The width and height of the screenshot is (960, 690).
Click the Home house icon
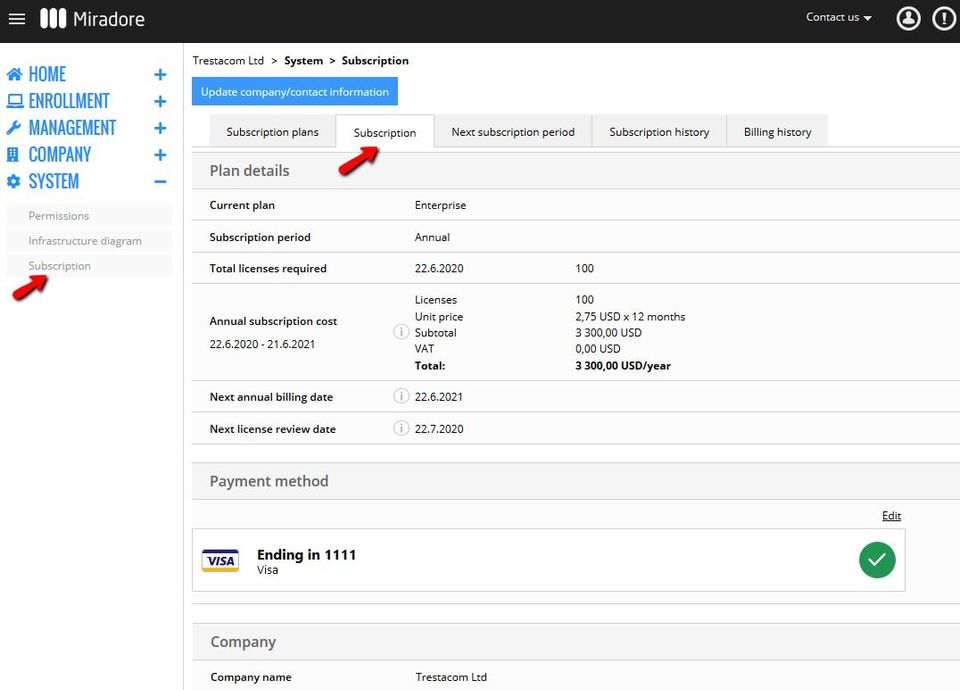pos(14,75)
